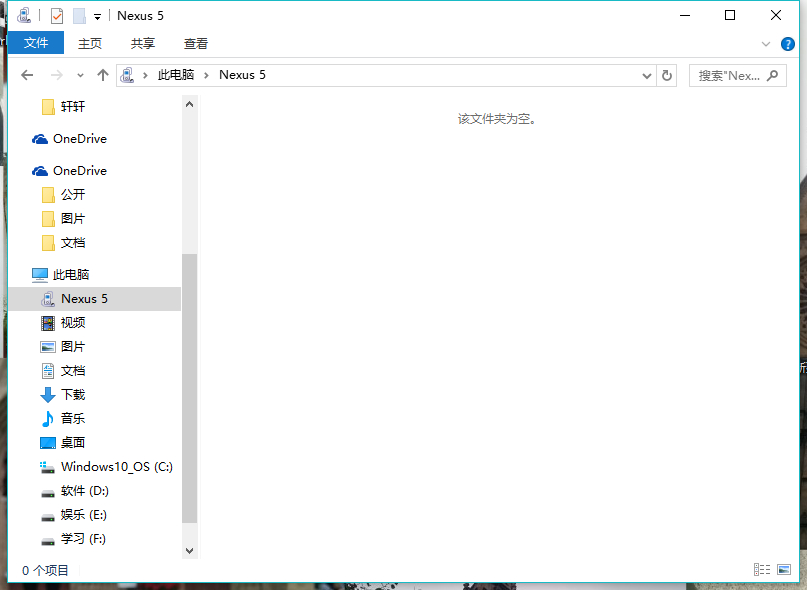Click the address bar device icon
This screenshot has width=807, height=590.
tap(127, 75)
